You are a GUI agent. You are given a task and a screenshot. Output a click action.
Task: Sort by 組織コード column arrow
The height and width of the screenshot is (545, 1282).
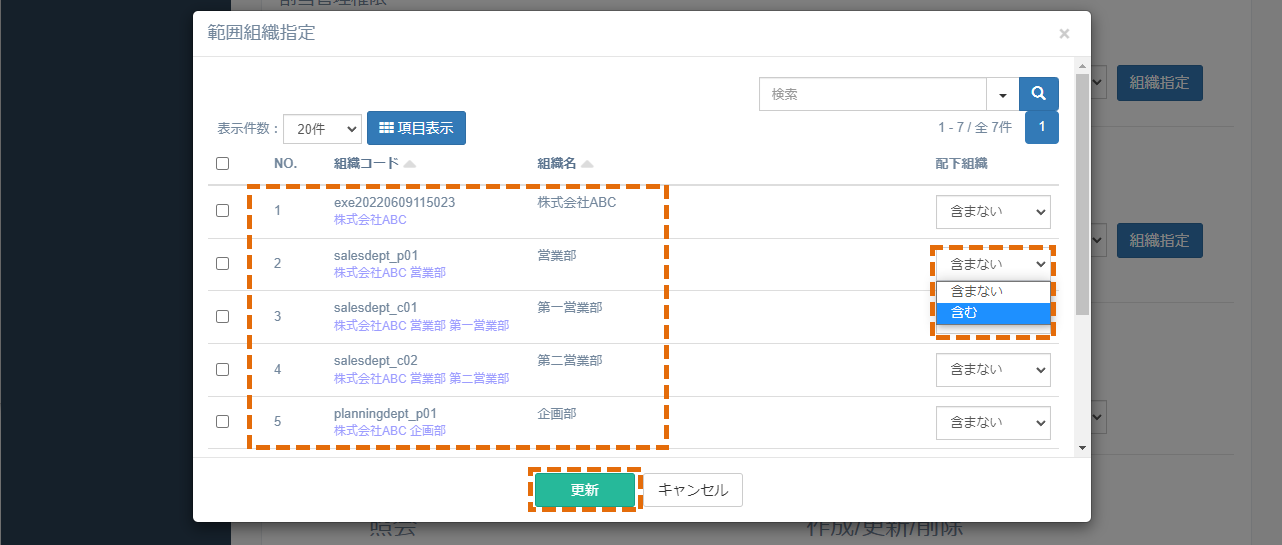click(x=410, y=164)
